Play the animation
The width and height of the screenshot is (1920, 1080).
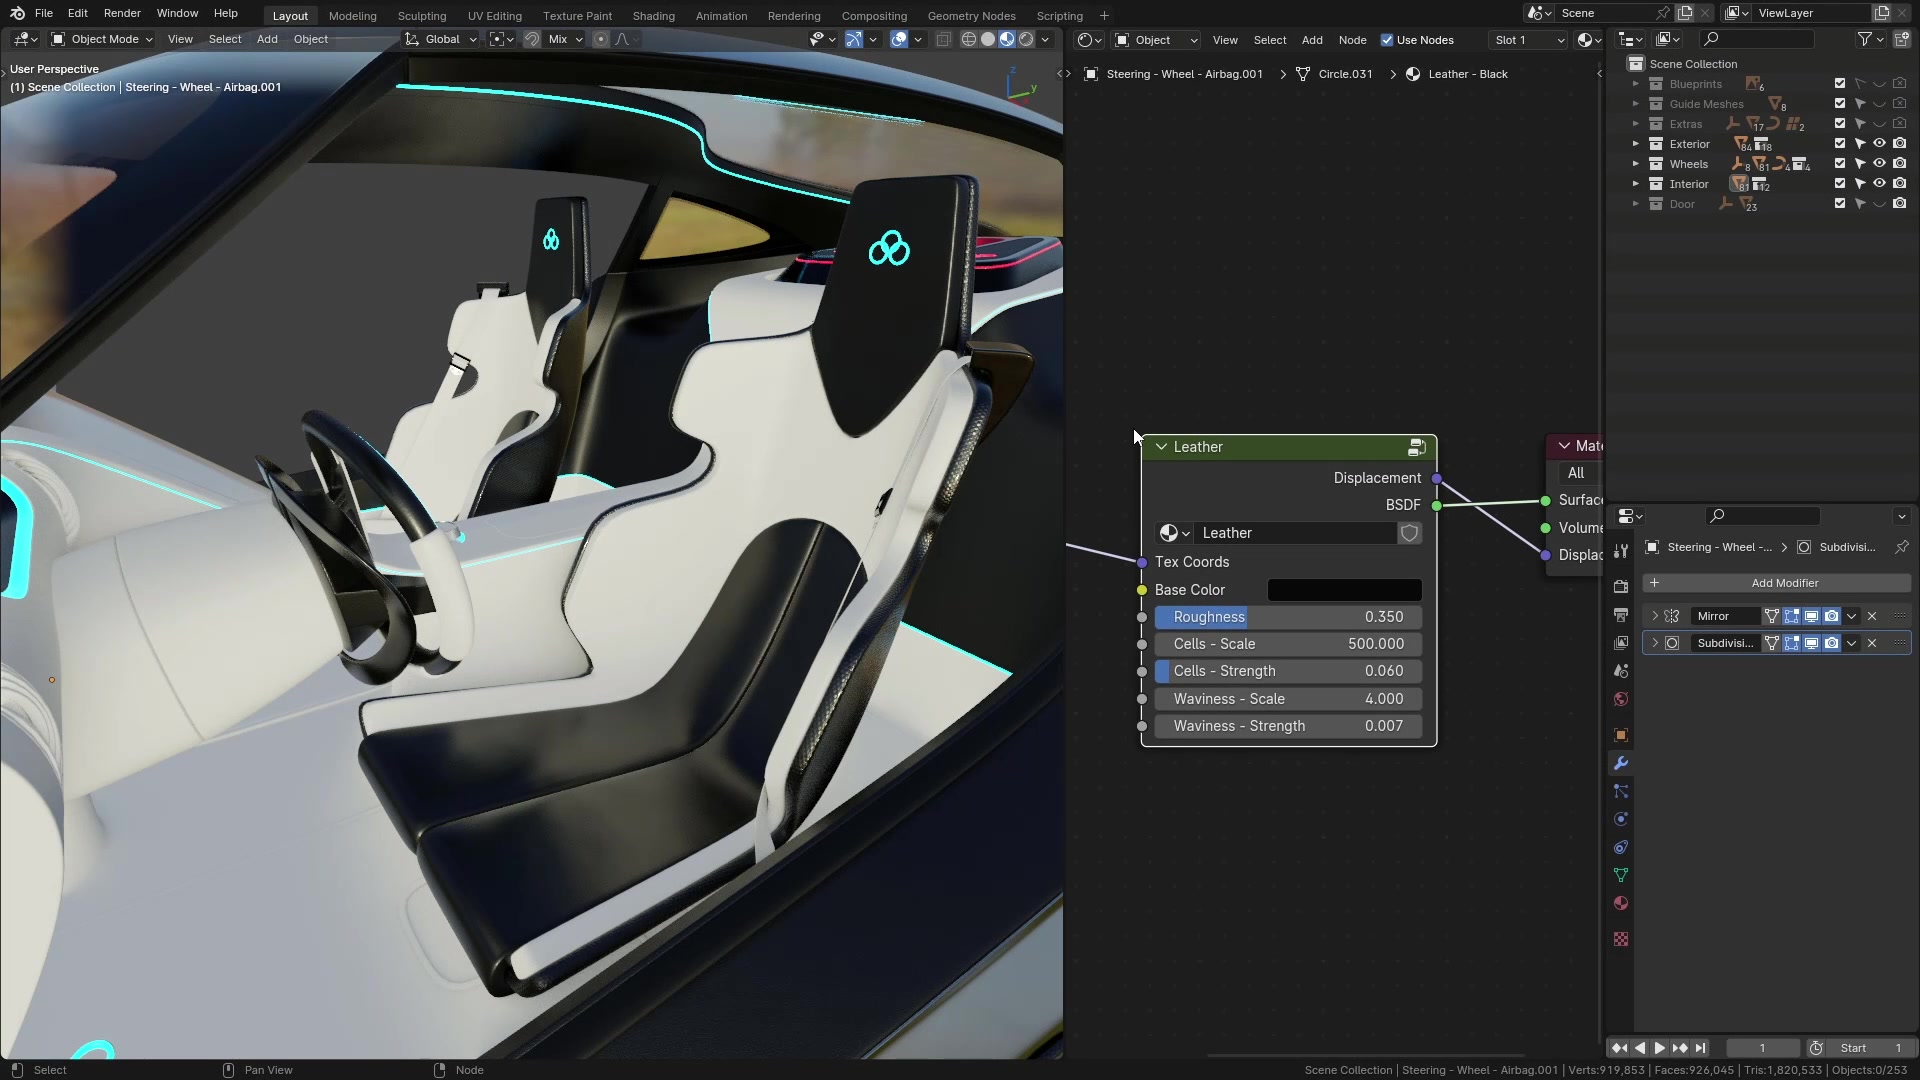click(1659, 1048)
